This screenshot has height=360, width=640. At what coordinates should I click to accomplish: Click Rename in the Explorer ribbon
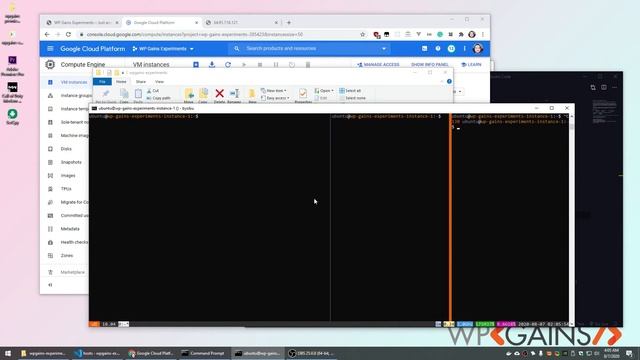click(234, 96)
